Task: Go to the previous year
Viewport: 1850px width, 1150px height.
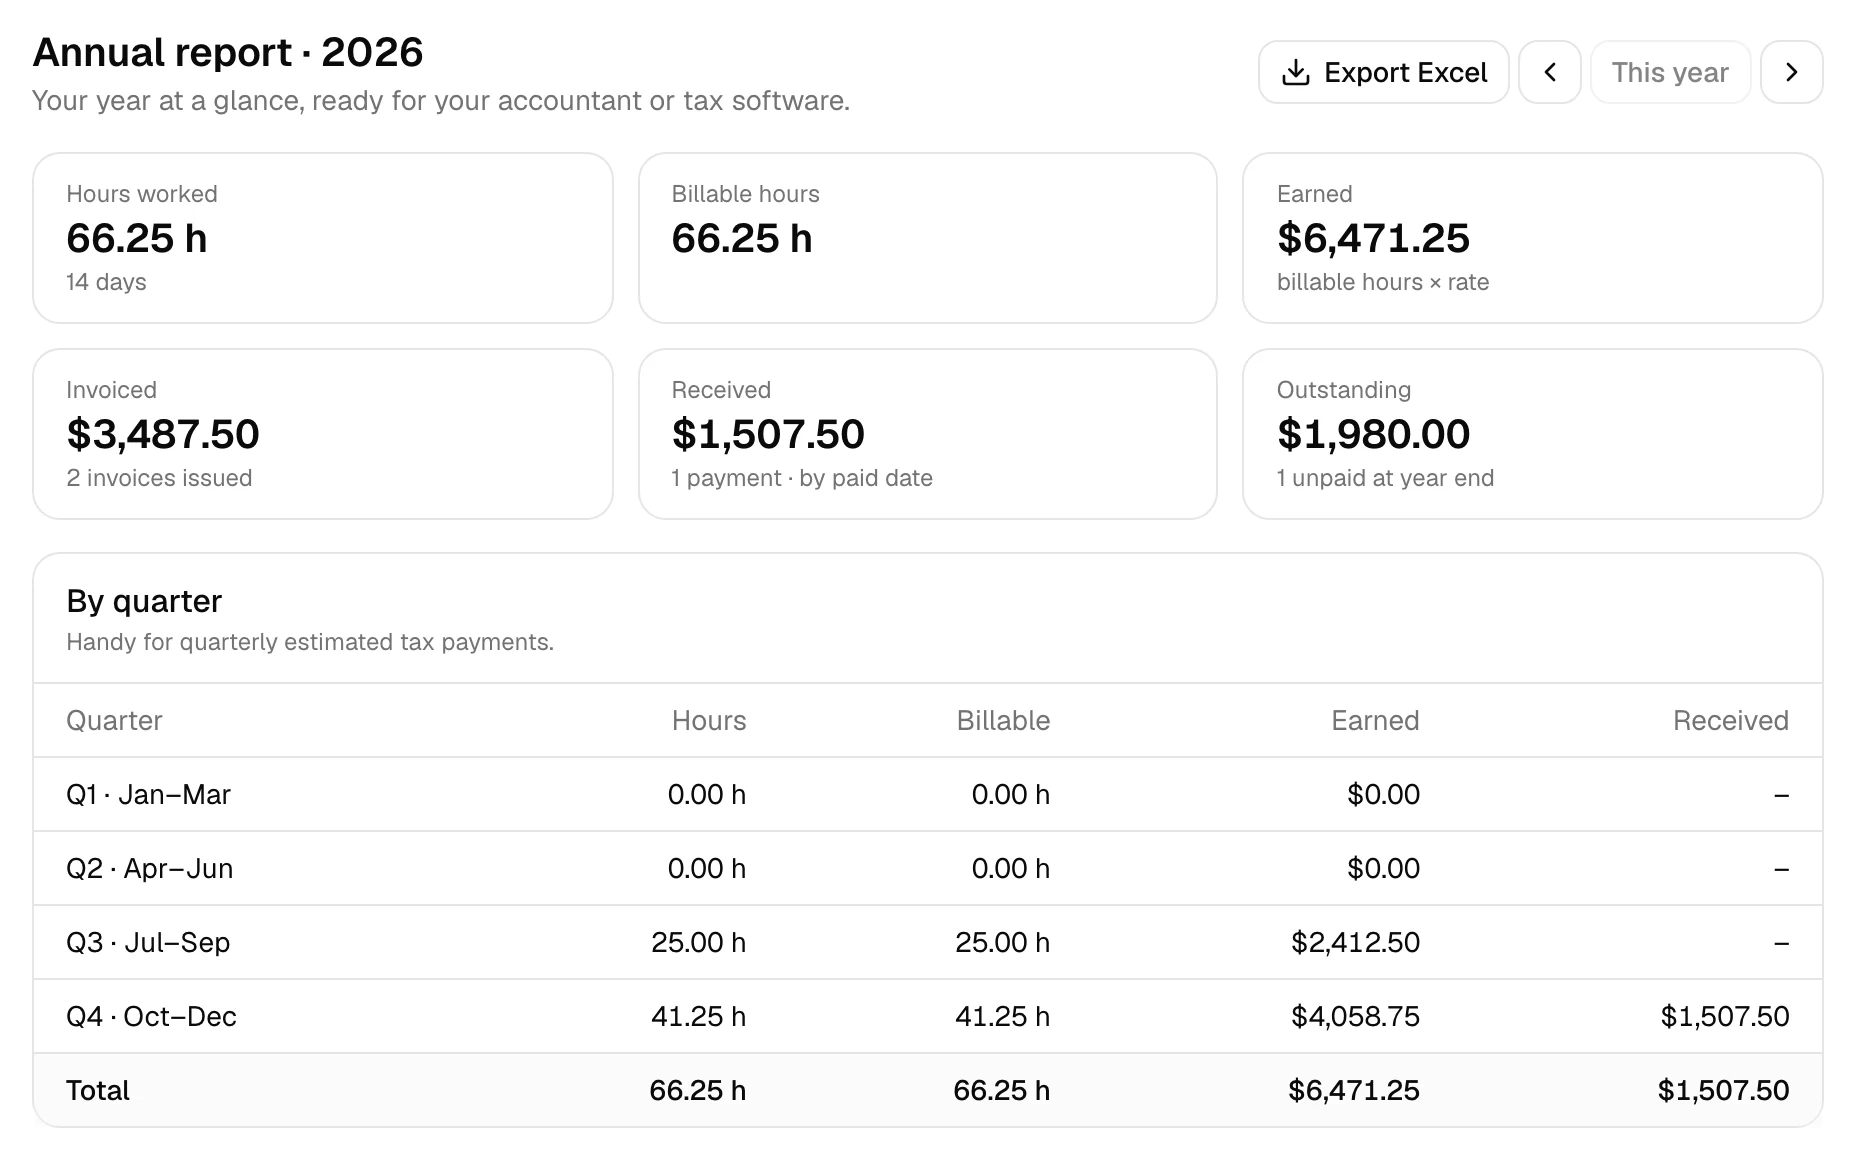Action: [1550, 72]
